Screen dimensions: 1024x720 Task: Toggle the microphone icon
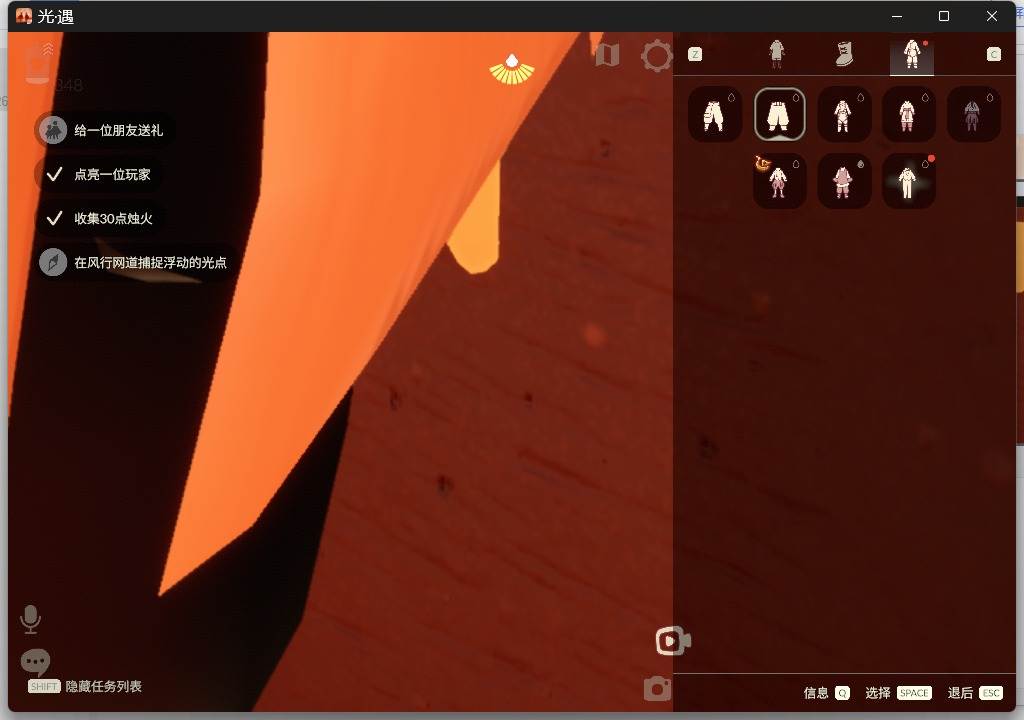(30, 619)
